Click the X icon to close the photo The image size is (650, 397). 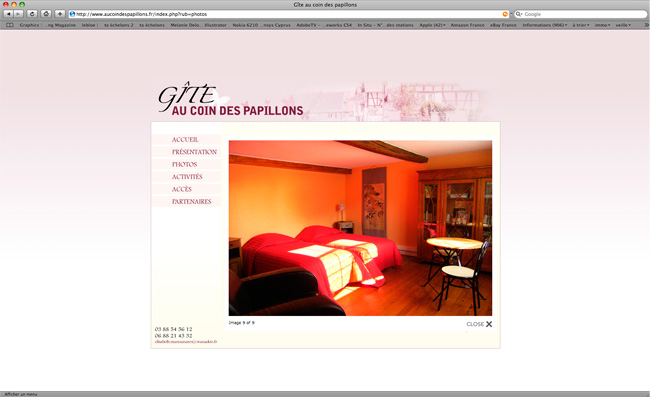click(489, 324)
